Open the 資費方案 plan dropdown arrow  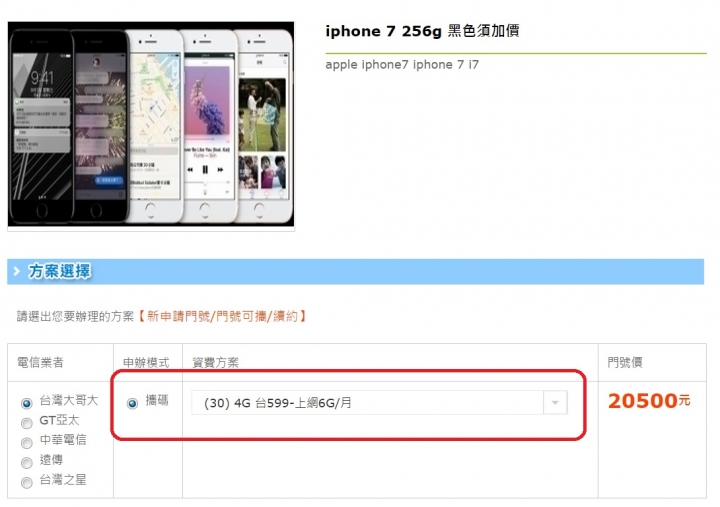(x=555, y=403)
